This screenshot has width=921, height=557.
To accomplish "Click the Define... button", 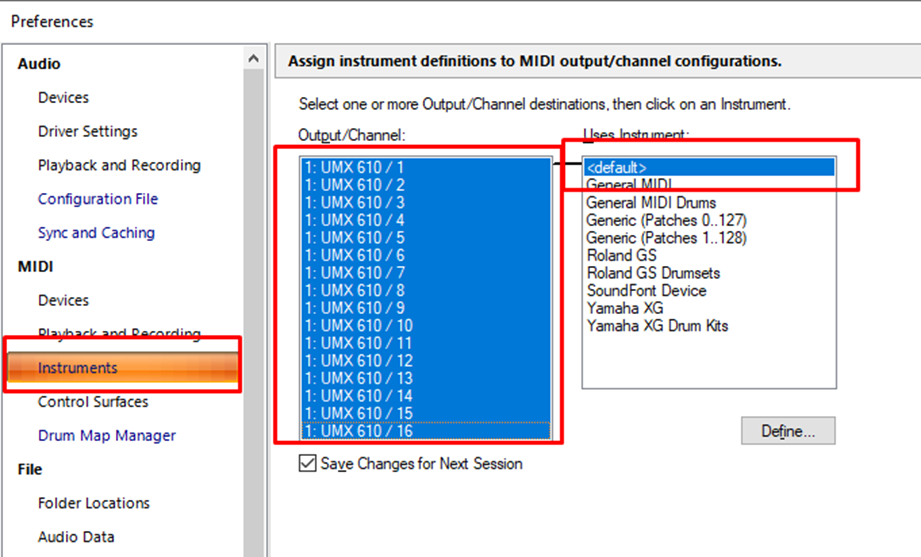I will click(x=788, y=431).
